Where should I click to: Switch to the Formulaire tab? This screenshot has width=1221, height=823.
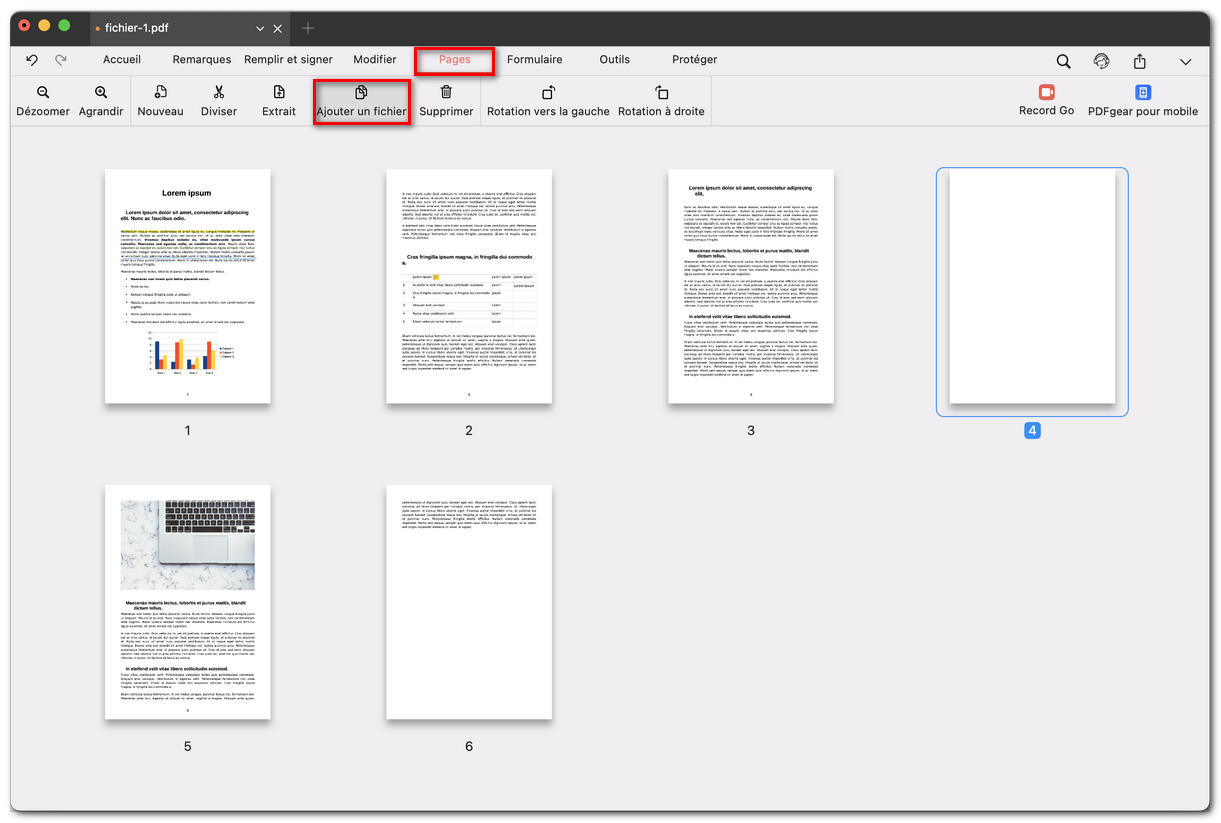[x=534, y=60]
